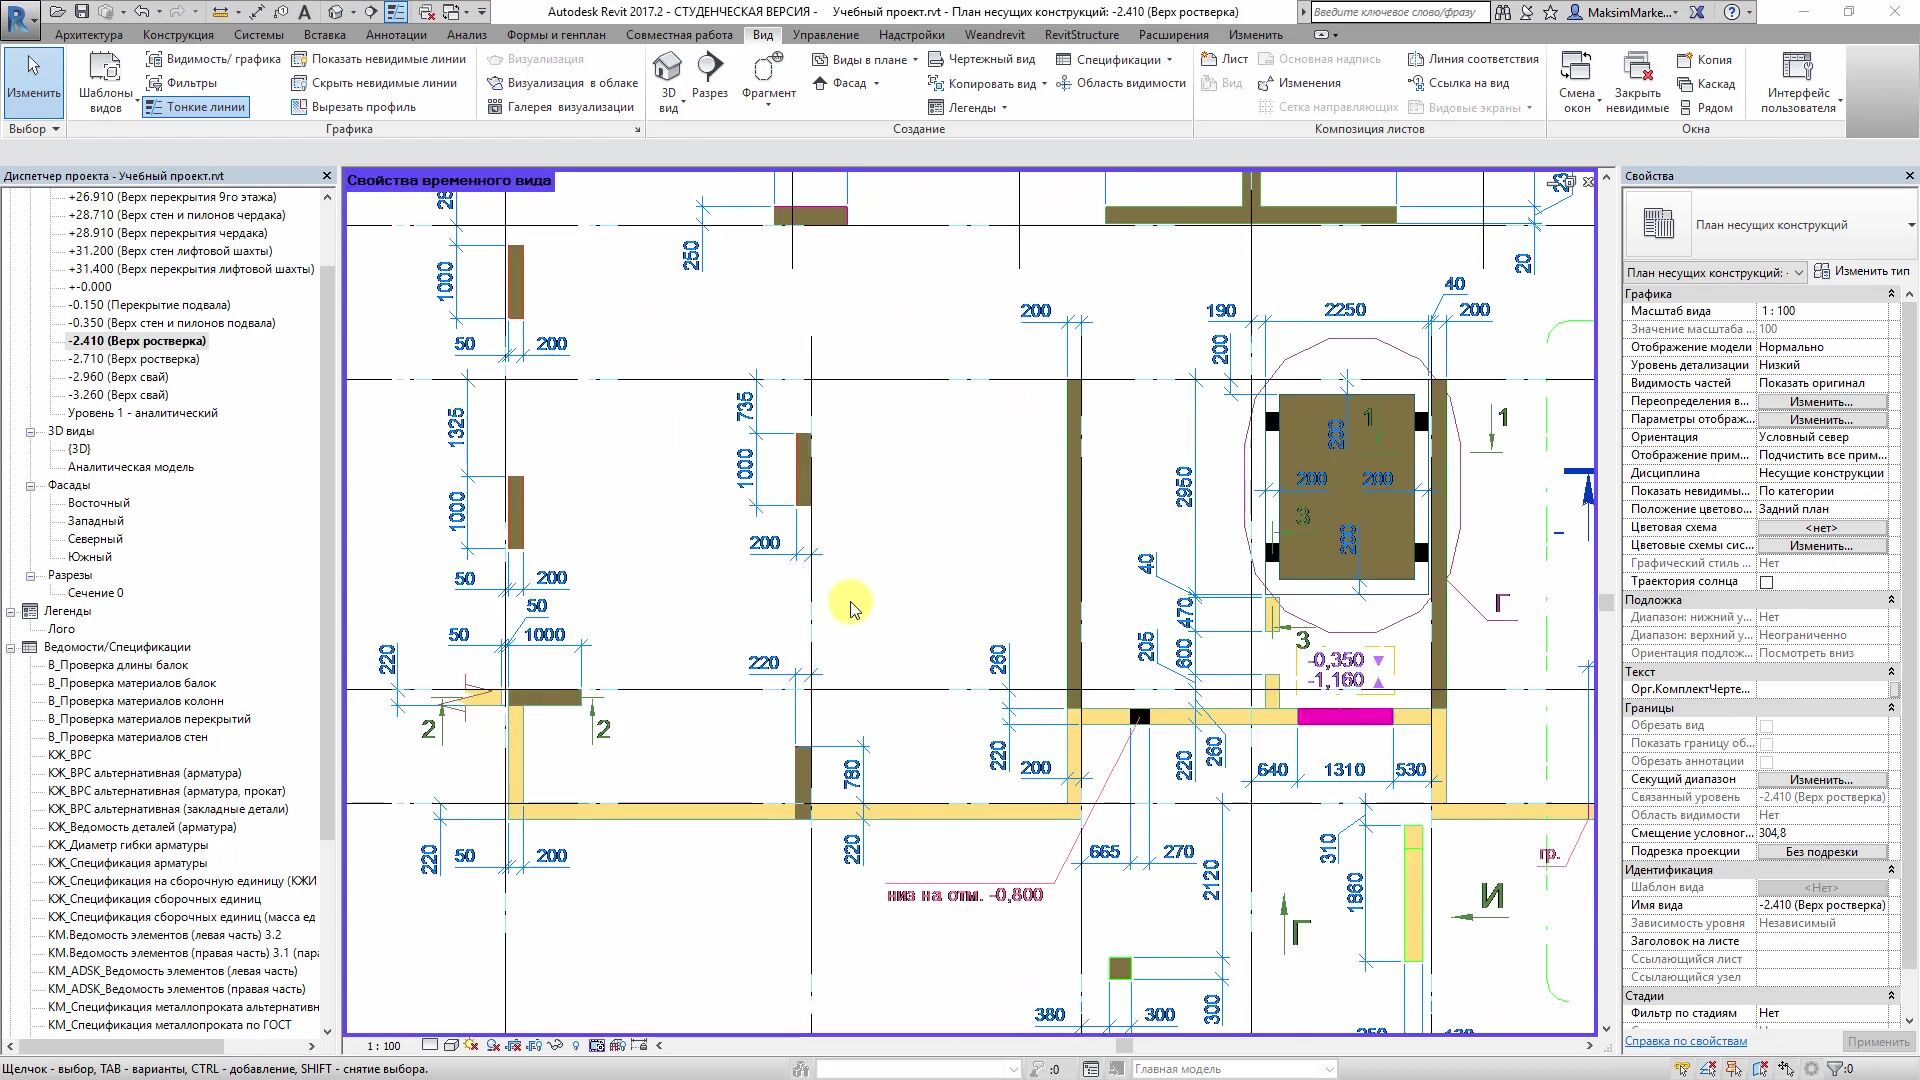
Task: Toggle drag elements on selection icon in status bar
Action: point(1786,1069)
